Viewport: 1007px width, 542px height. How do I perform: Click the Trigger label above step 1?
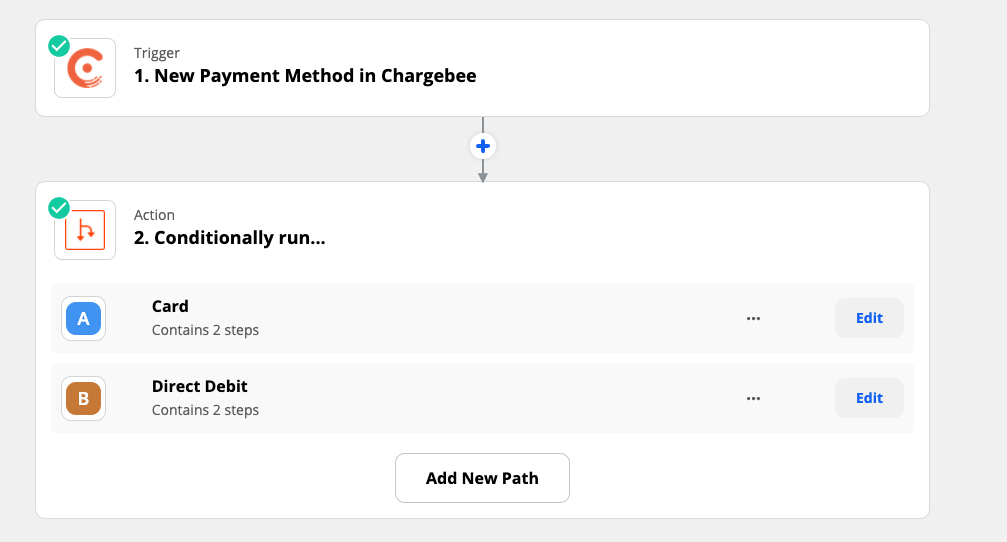[157, 53]
